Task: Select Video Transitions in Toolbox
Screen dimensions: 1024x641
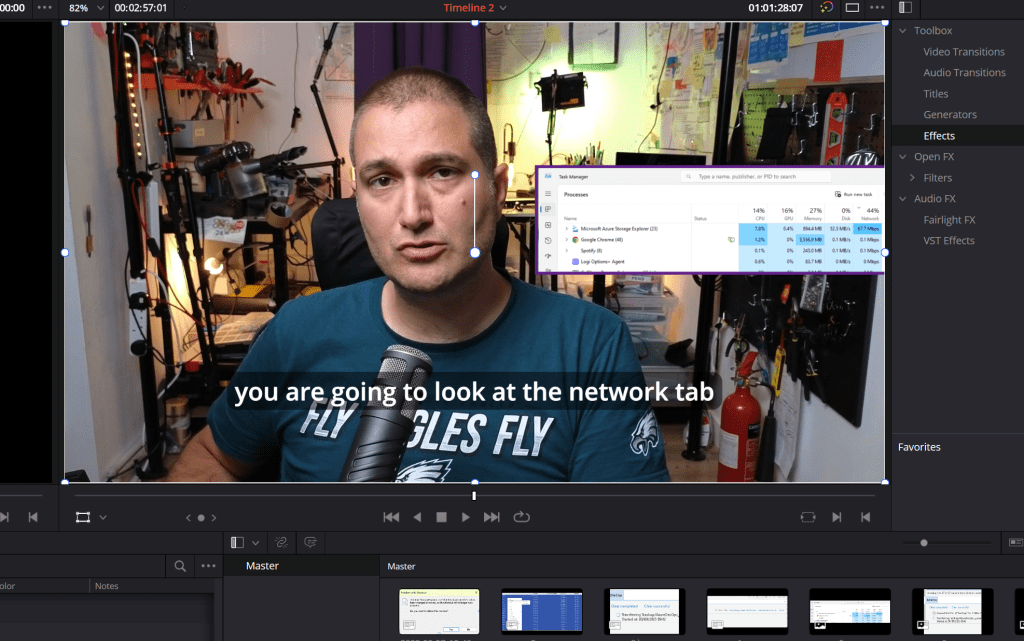Action: click(964, 52)
